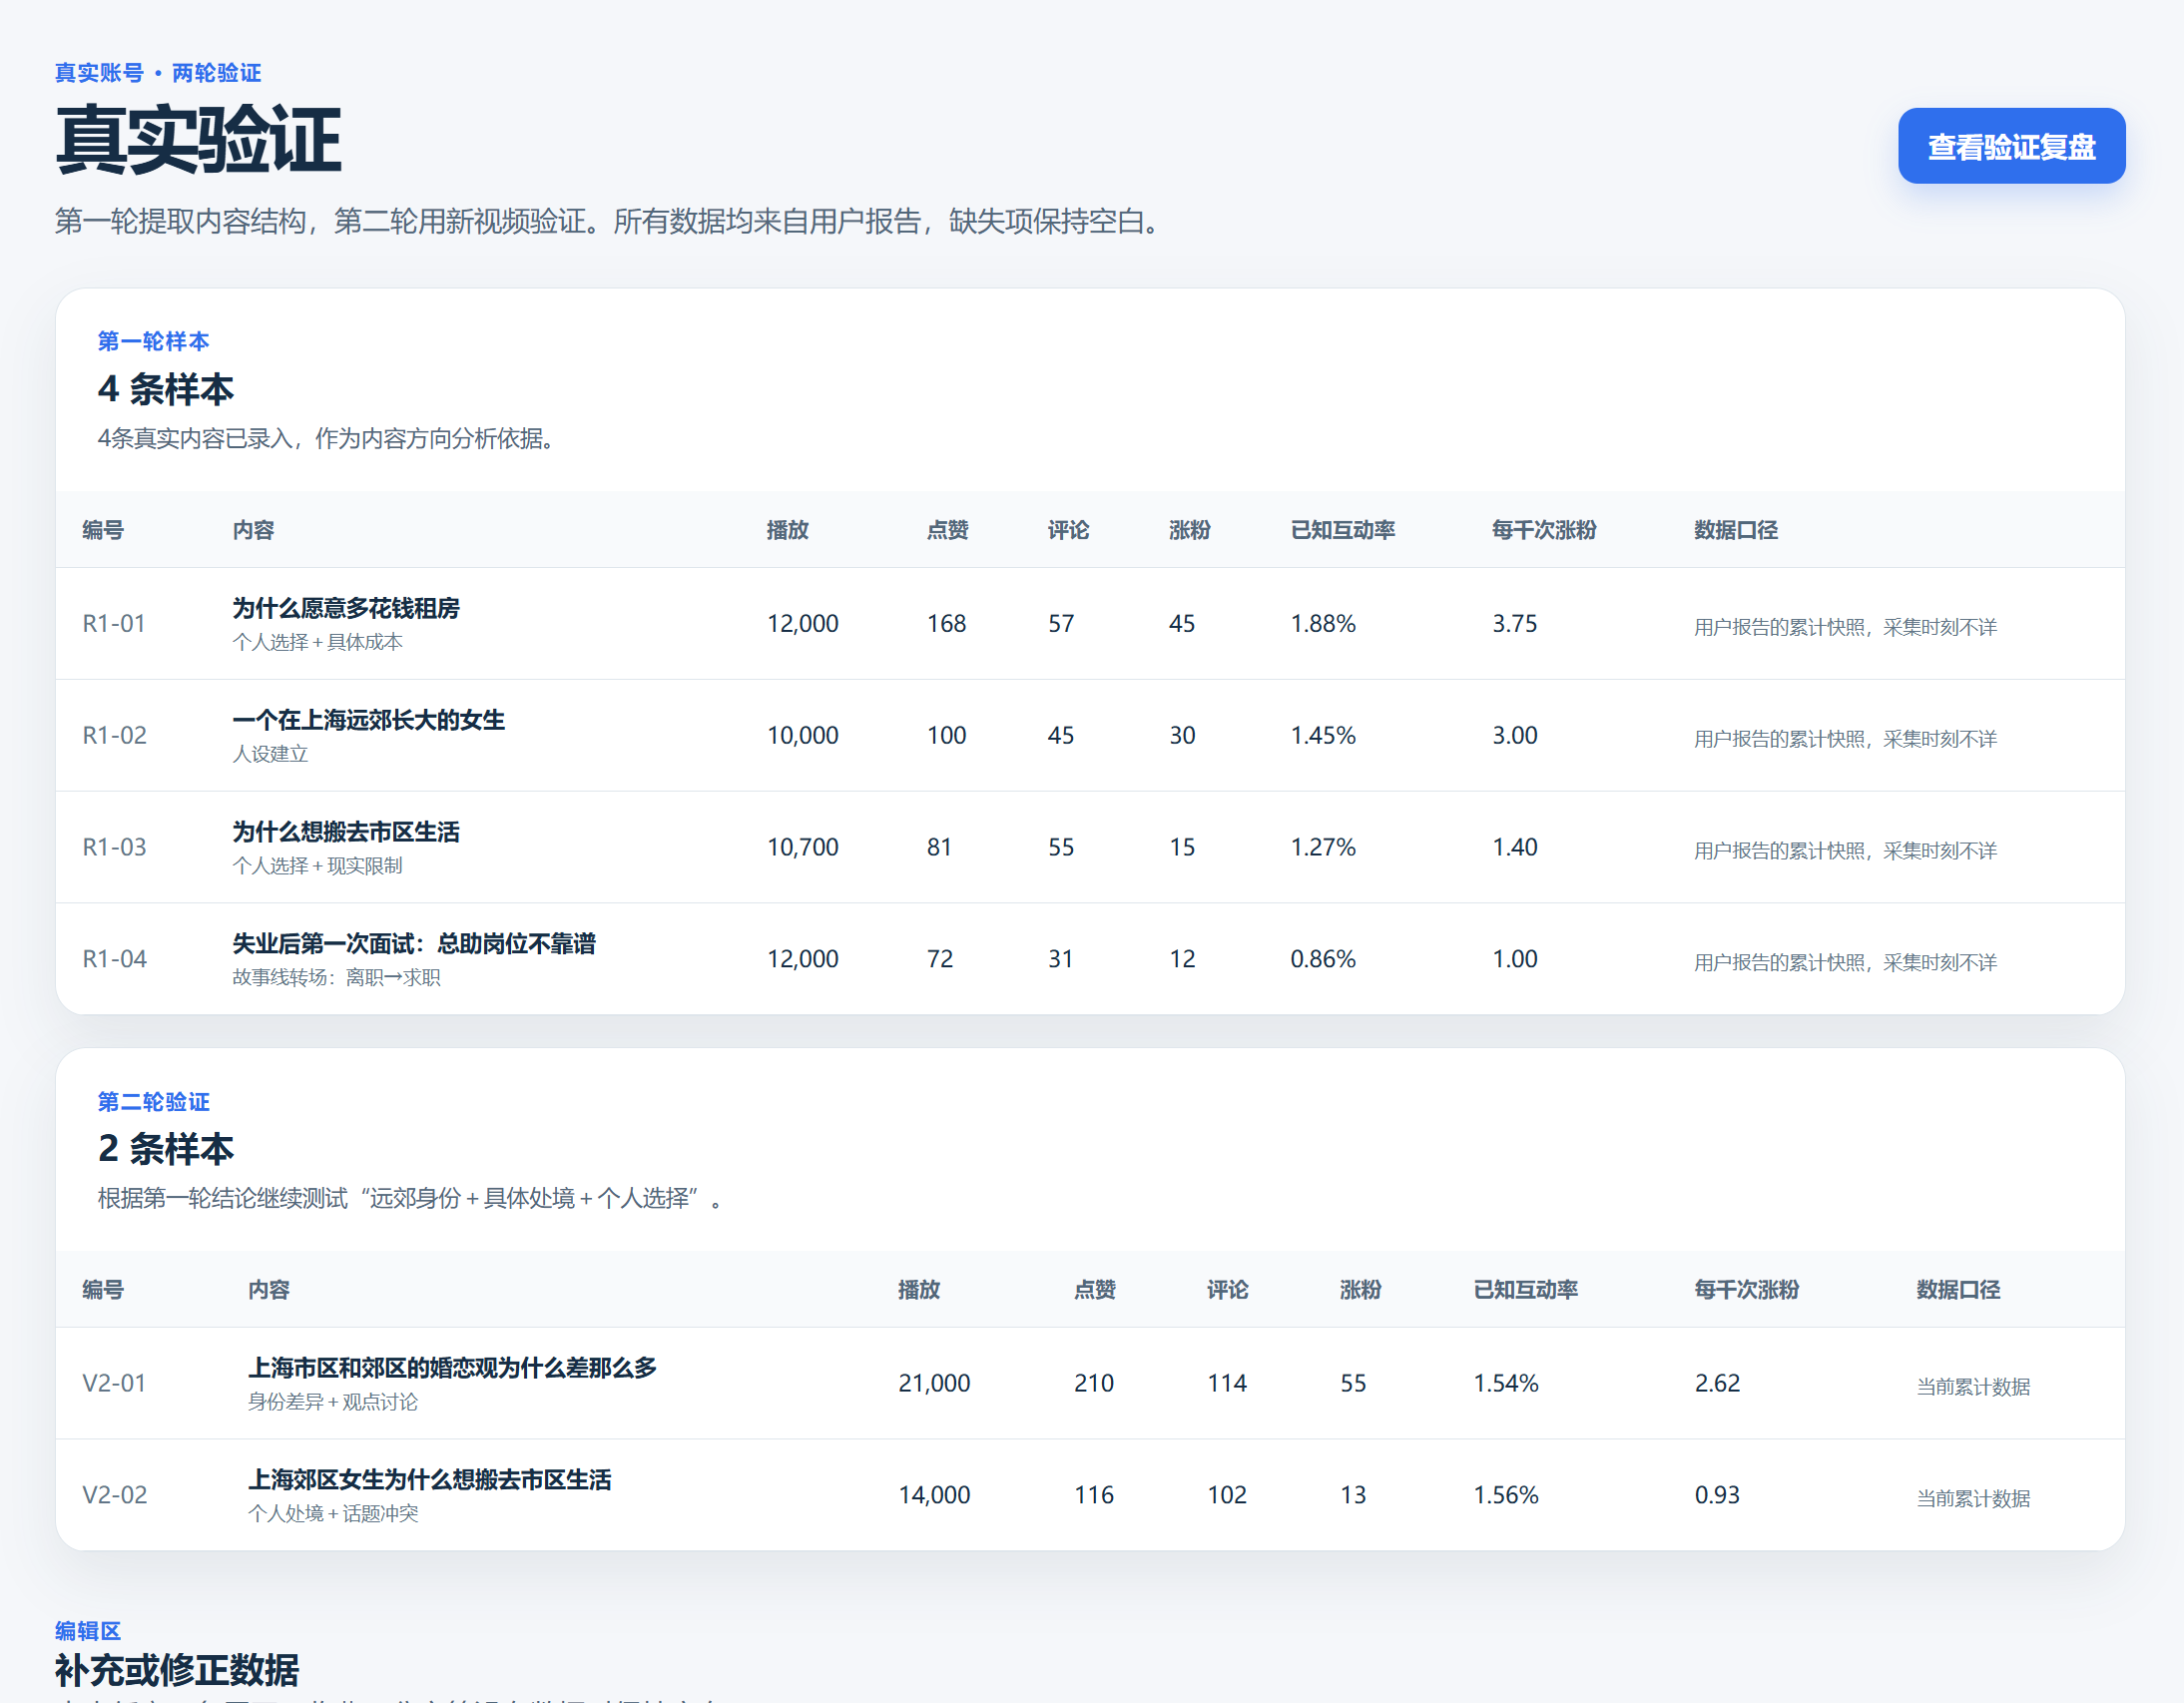The width and height of the screenshot is (2184, 1703).
Task: Click the V2-01 row number
Action: (114, 1384)
